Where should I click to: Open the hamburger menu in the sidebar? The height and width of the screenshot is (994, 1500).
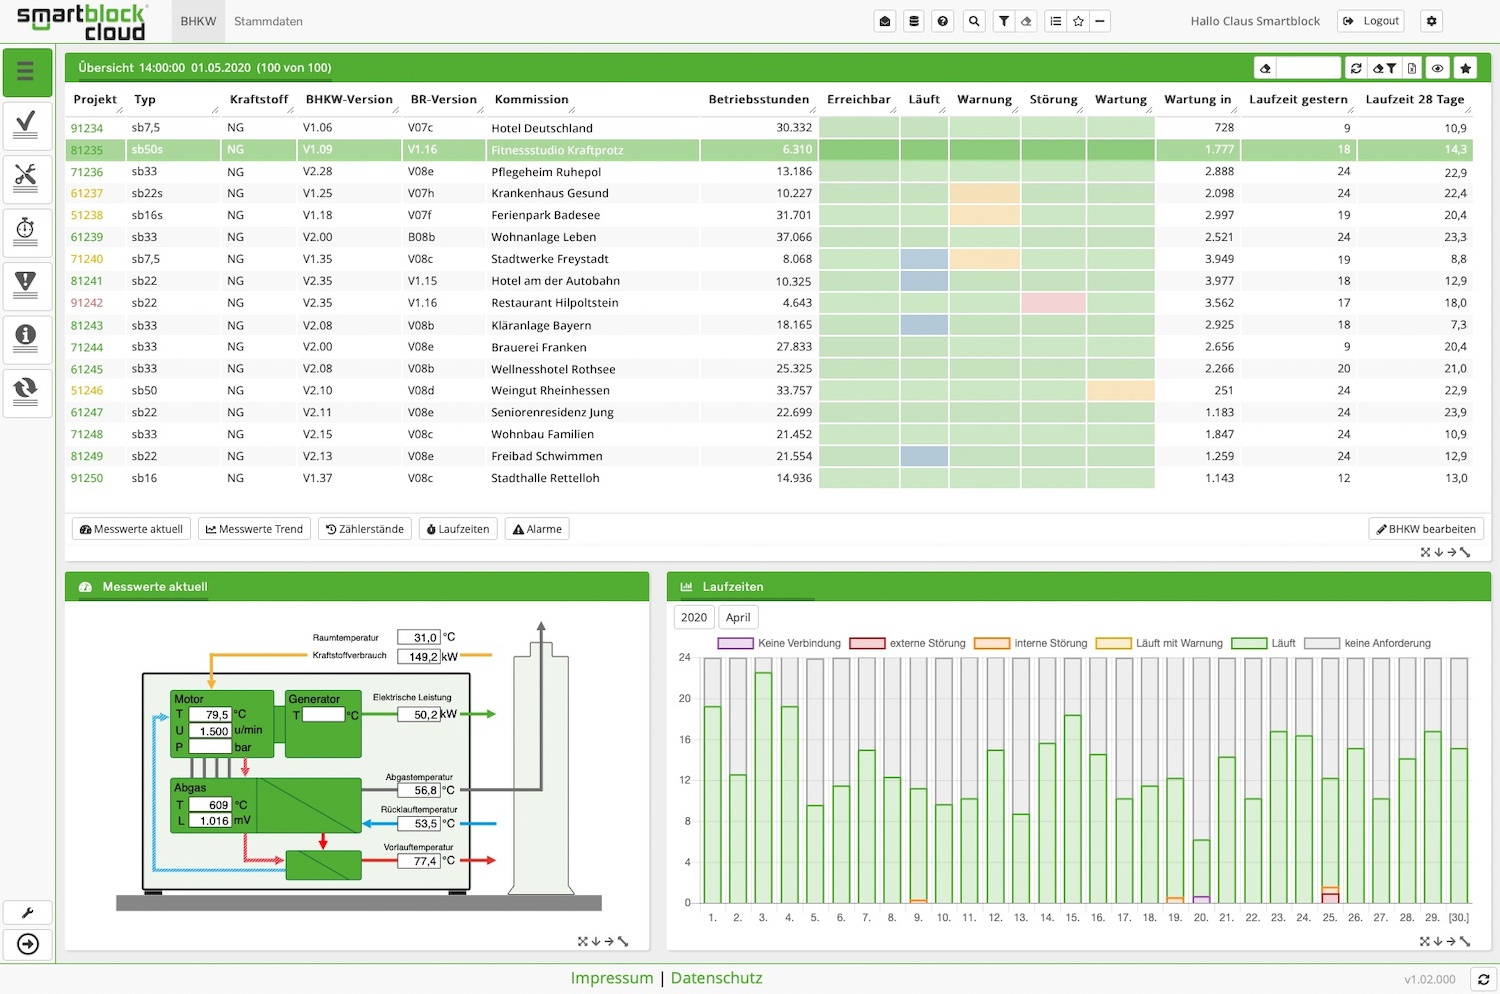[x=27, y=72]
